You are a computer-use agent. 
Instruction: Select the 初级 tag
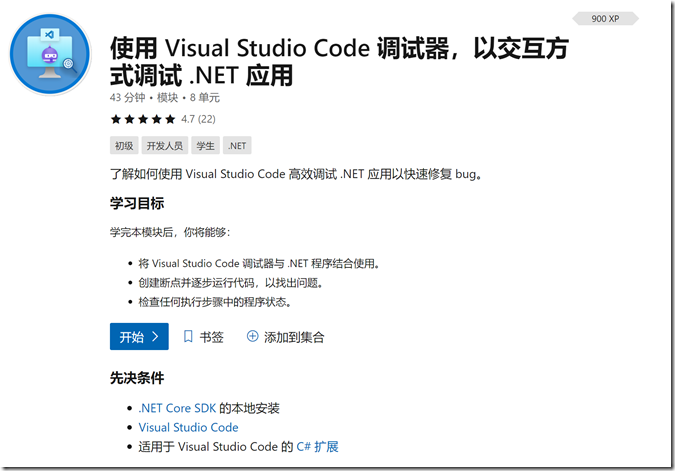tap(124, 146)
